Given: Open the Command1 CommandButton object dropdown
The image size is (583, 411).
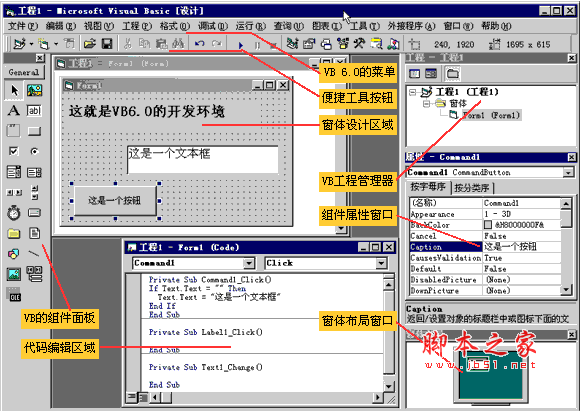Looking at the screenshot, I should (x=568, y=173).
